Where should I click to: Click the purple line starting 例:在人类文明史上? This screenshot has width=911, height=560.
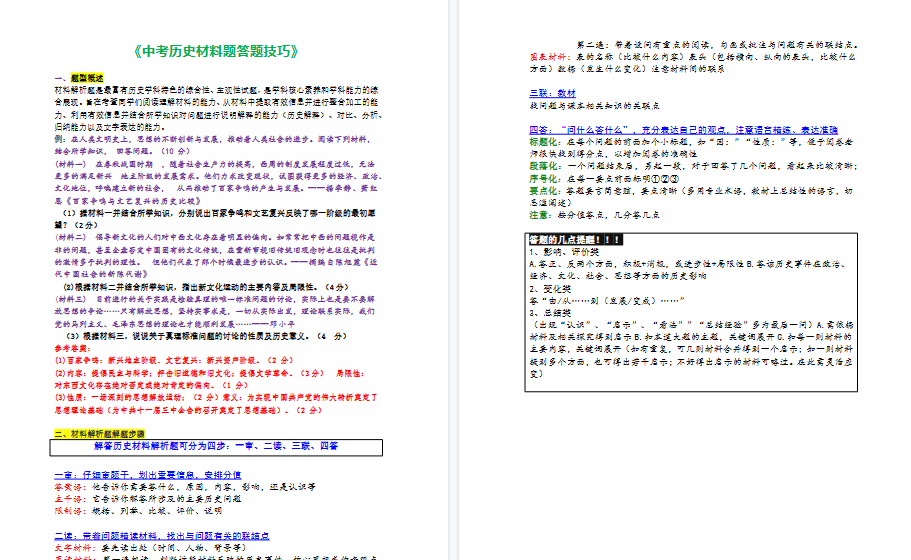click(x=213, y=145)
